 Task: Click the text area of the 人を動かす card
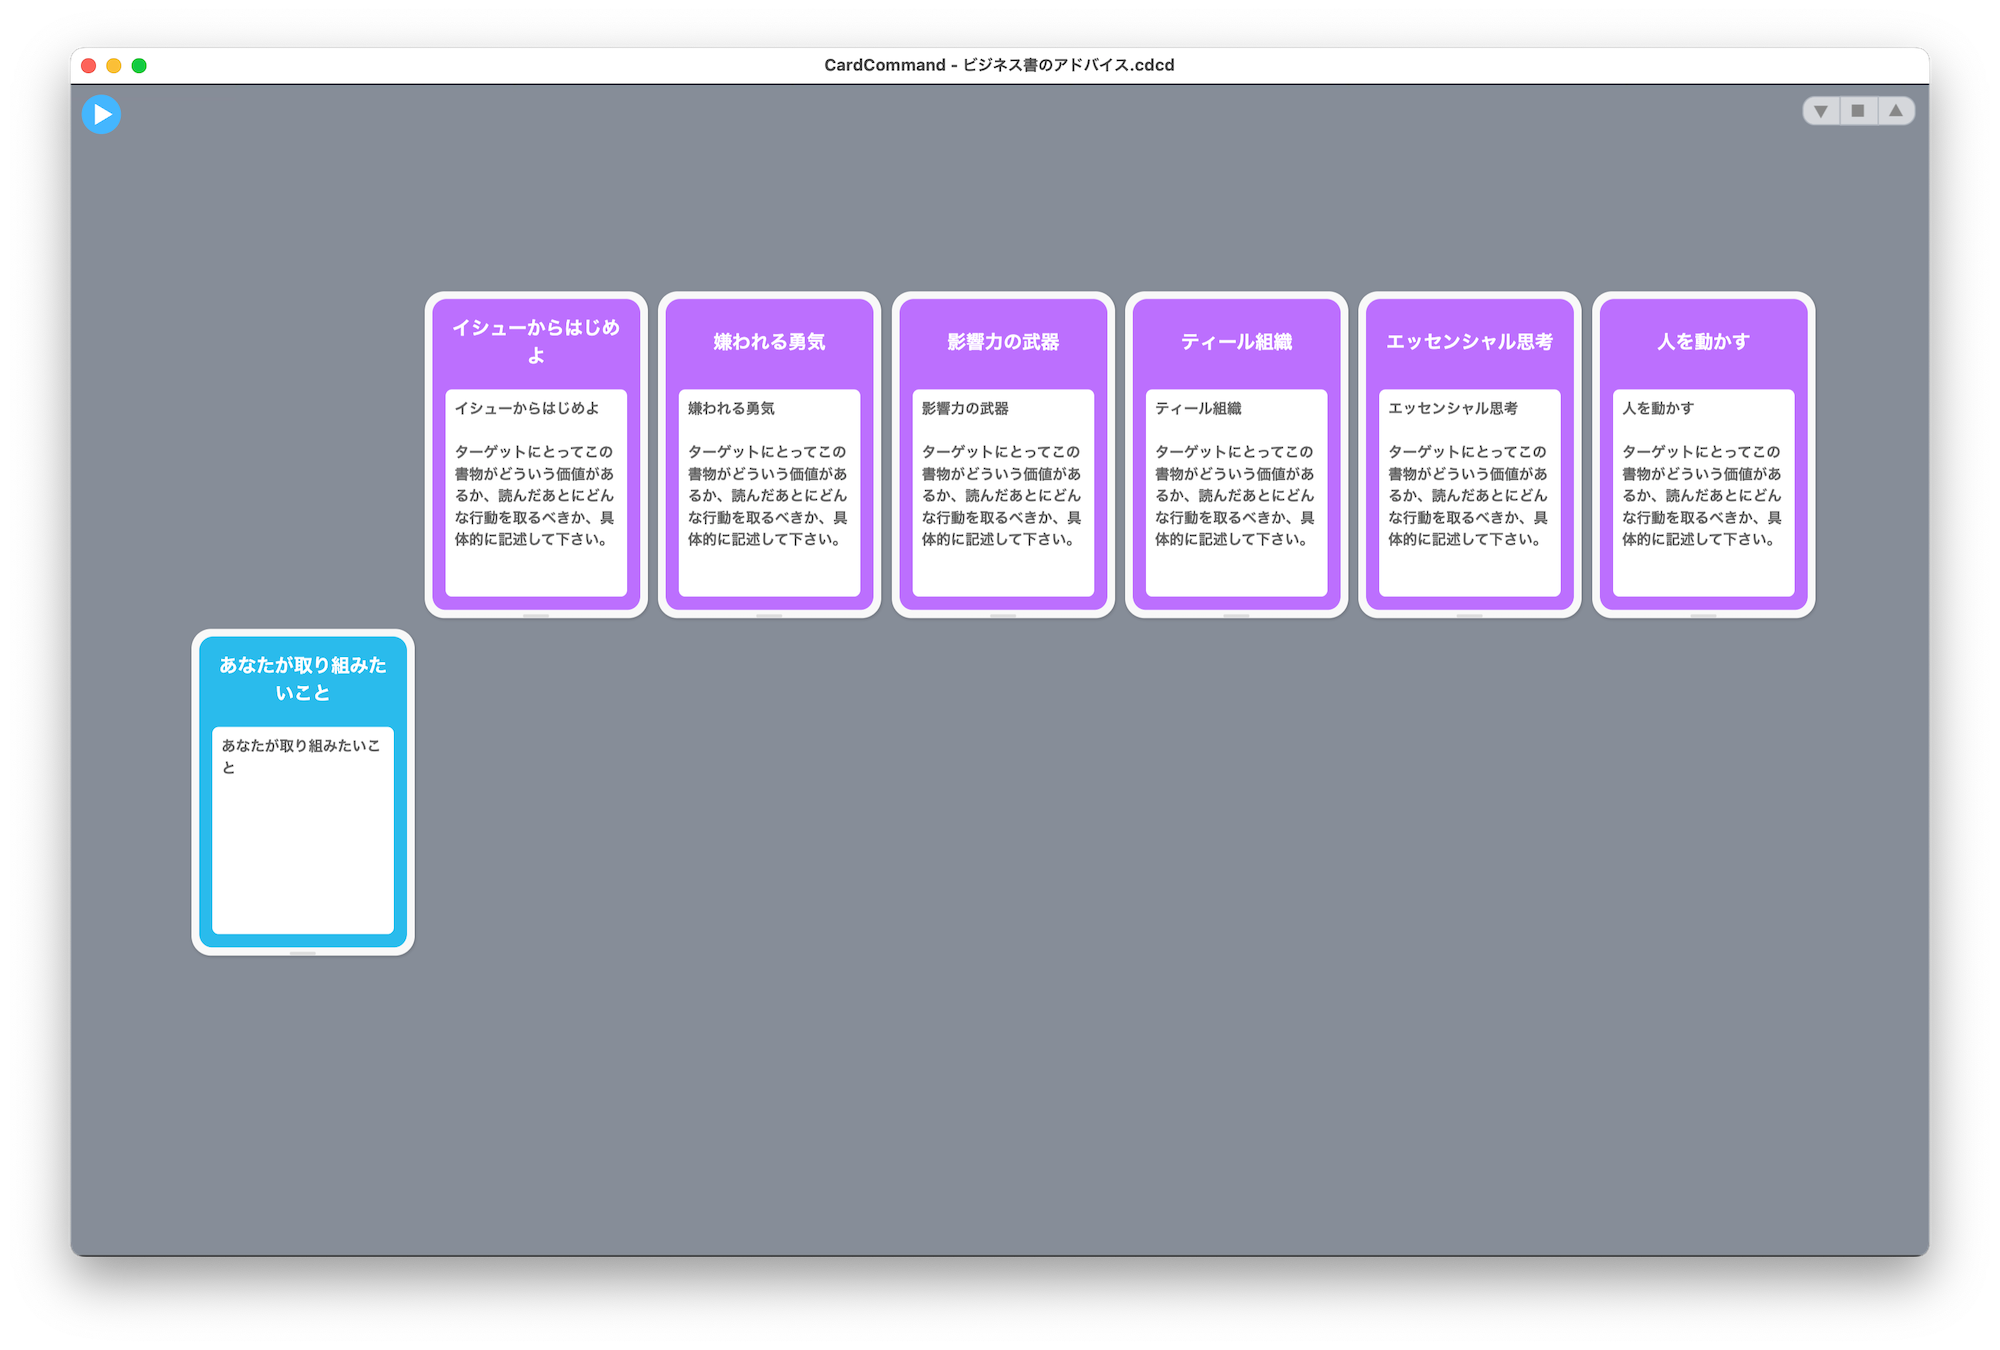click(x=1703, y=494)
